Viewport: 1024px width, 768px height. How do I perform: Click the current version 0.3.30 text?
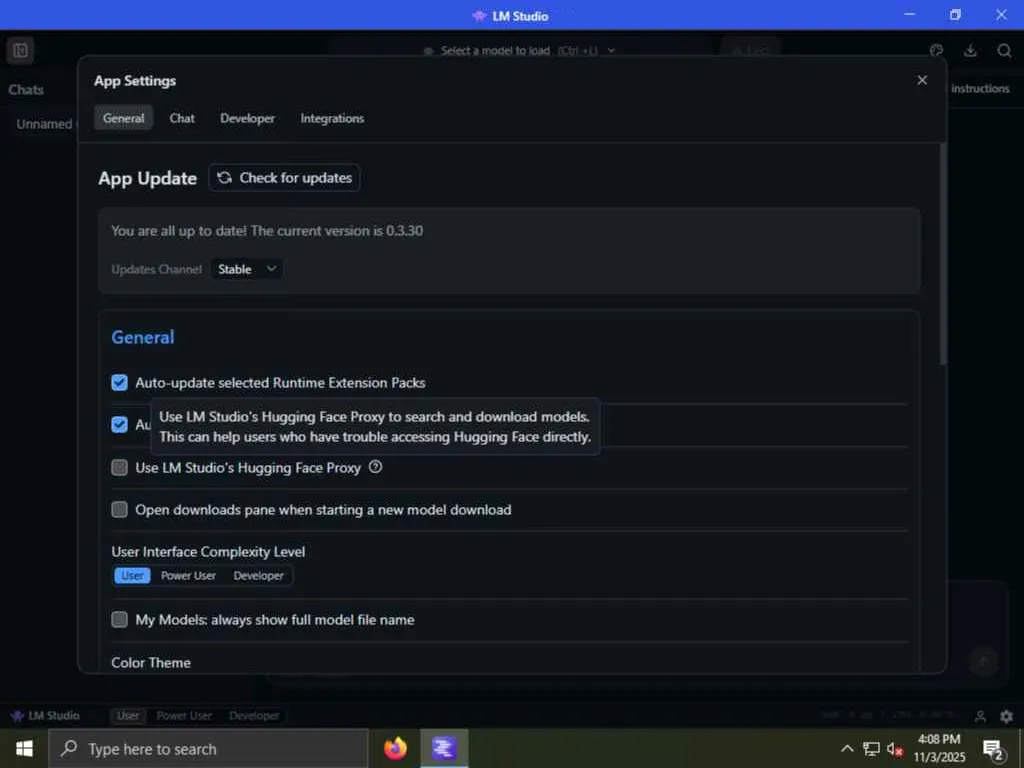coord(266,231)
